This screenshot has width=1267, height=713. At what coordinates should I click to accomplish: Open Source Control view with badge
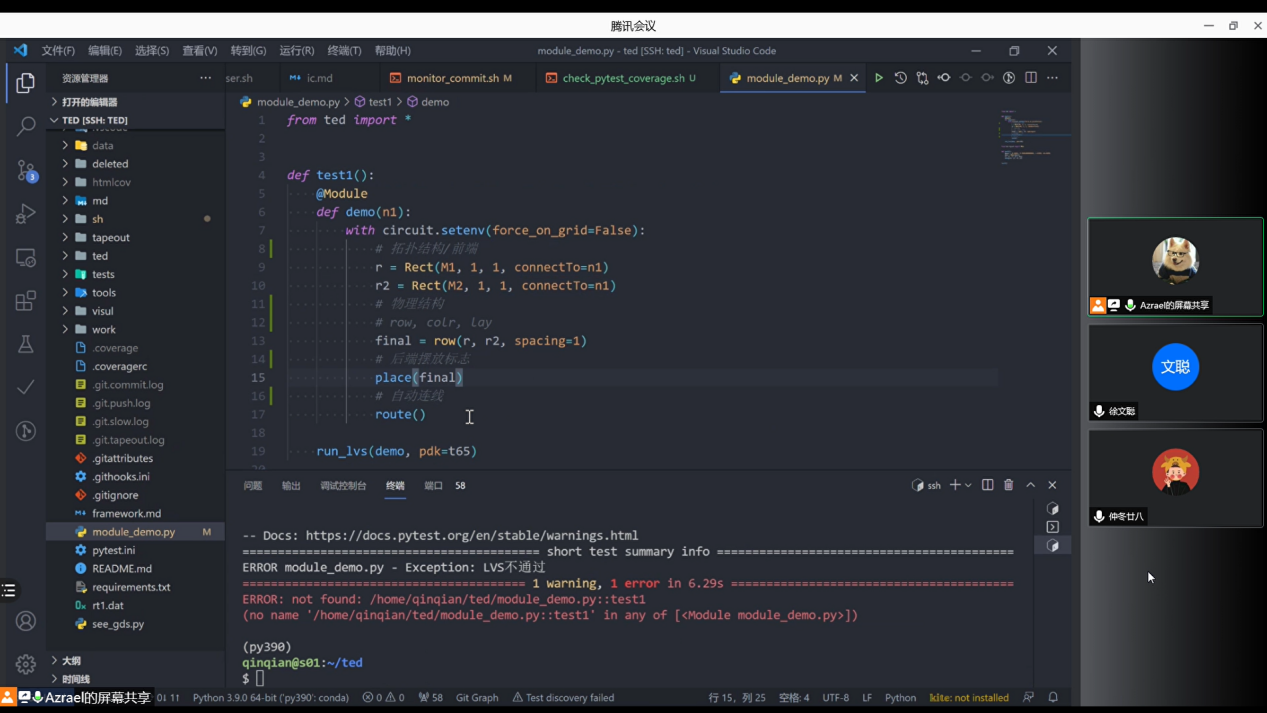(26, 170)
